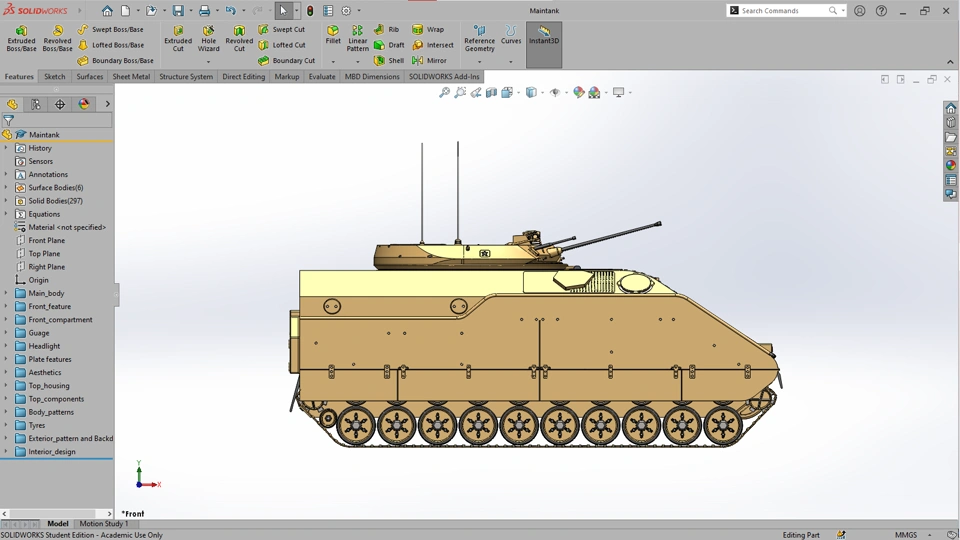Viewport: 960px width, 540px height.
Task: Choose Swept Cut command
Action: tap(281, 29)
